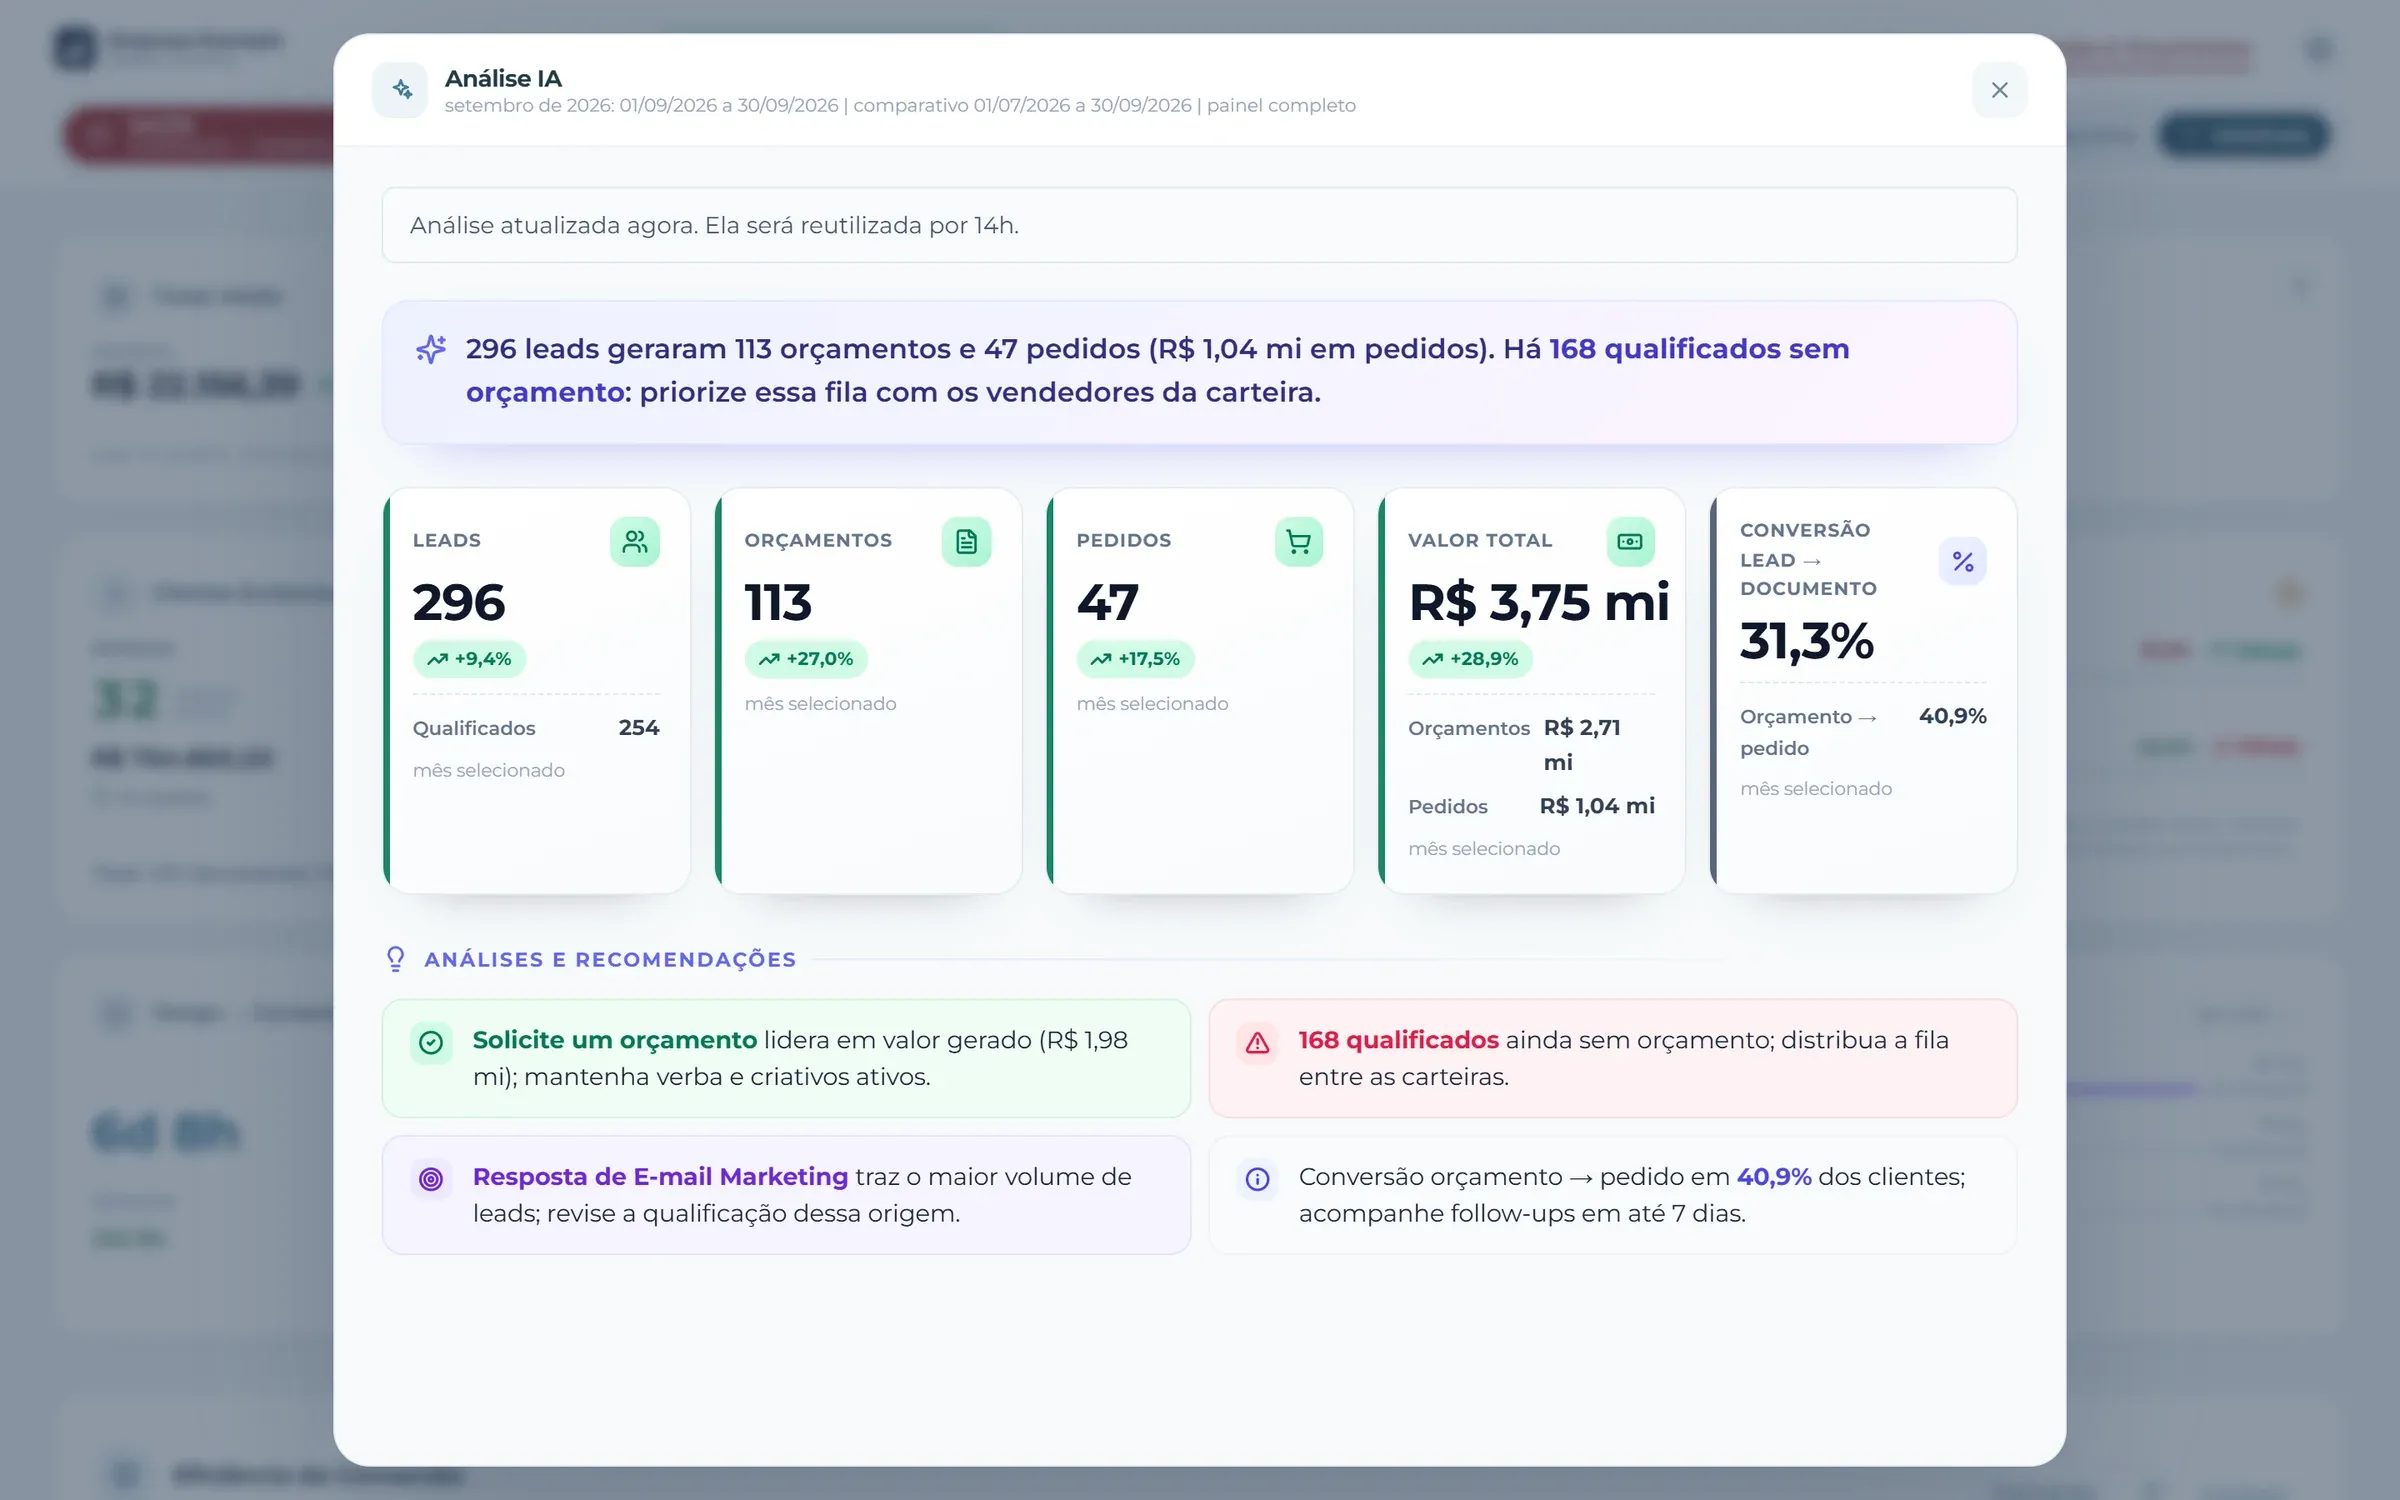
Task: Click the Leads value 296
Action: click(459, 602)
